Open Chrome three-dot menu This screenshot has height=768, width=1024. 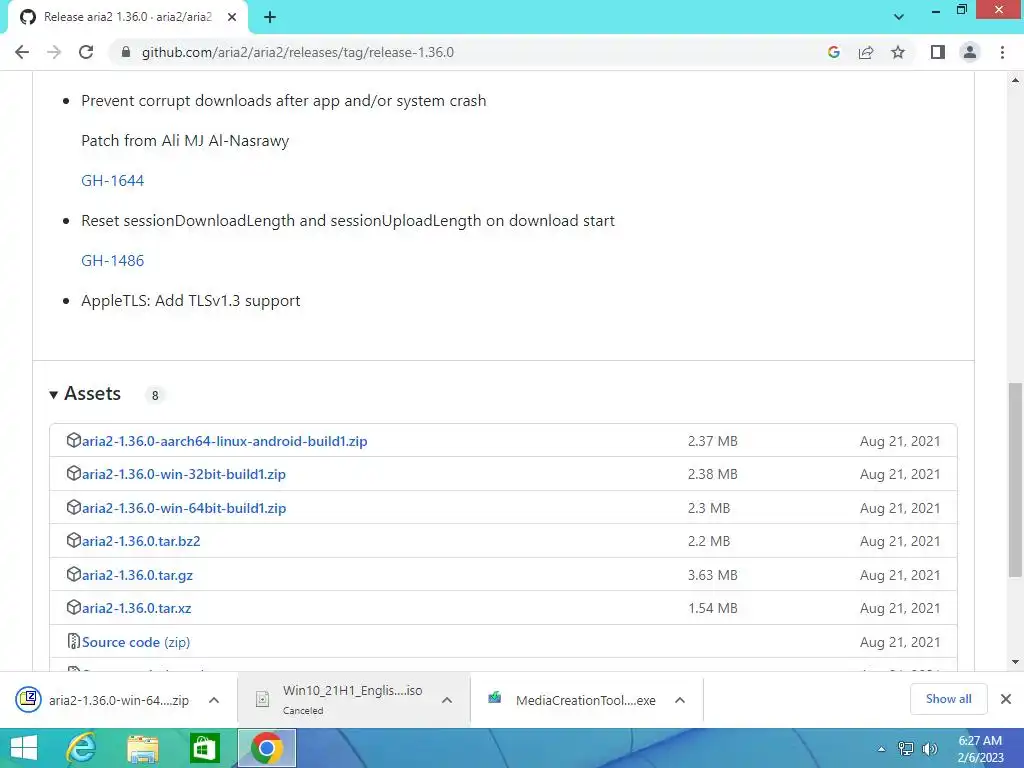click(1002, 52)
